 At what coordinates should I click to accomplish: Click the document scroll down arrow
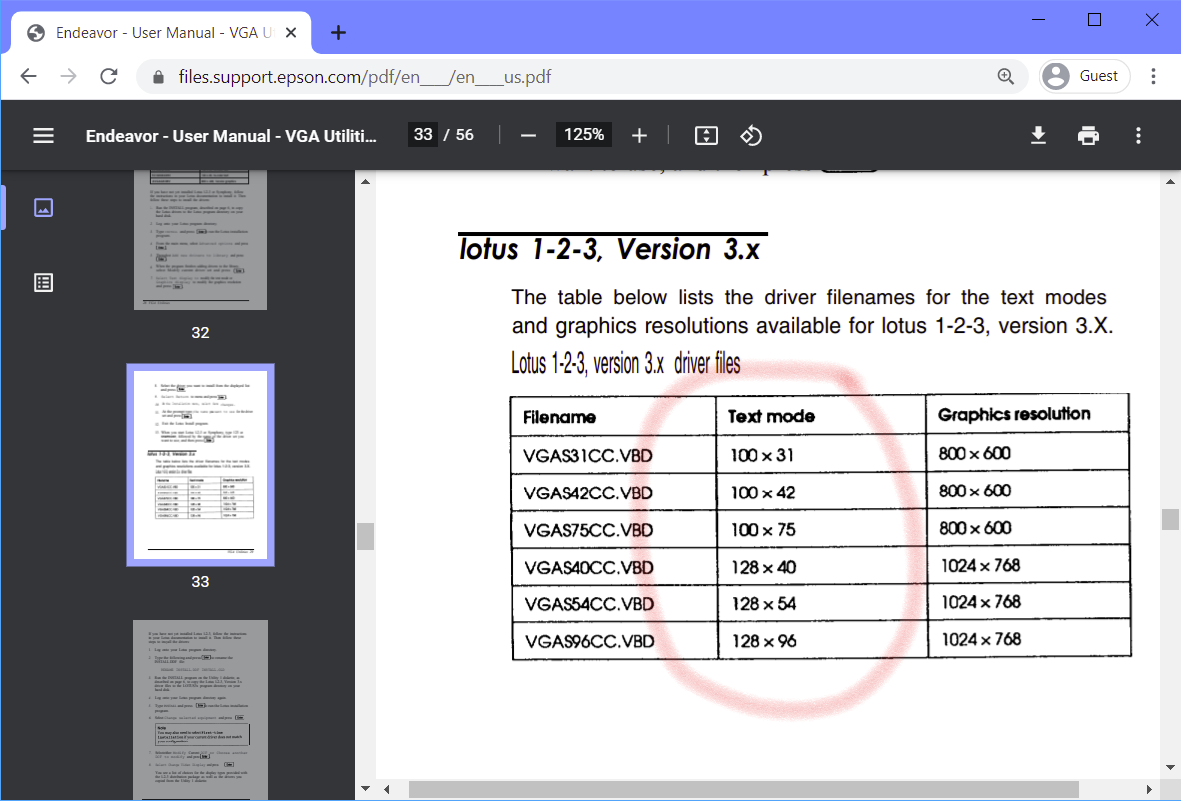click(x=1170, y=768)
